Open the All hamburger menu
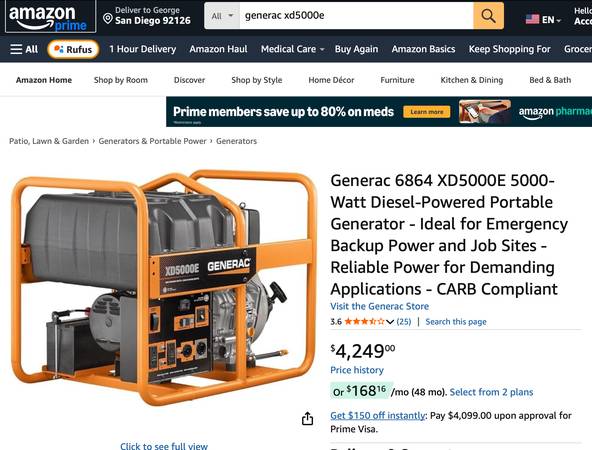Image resolution: width=592 pixels, height=450 pixels. pyautogui.click(x=24, y=49)
